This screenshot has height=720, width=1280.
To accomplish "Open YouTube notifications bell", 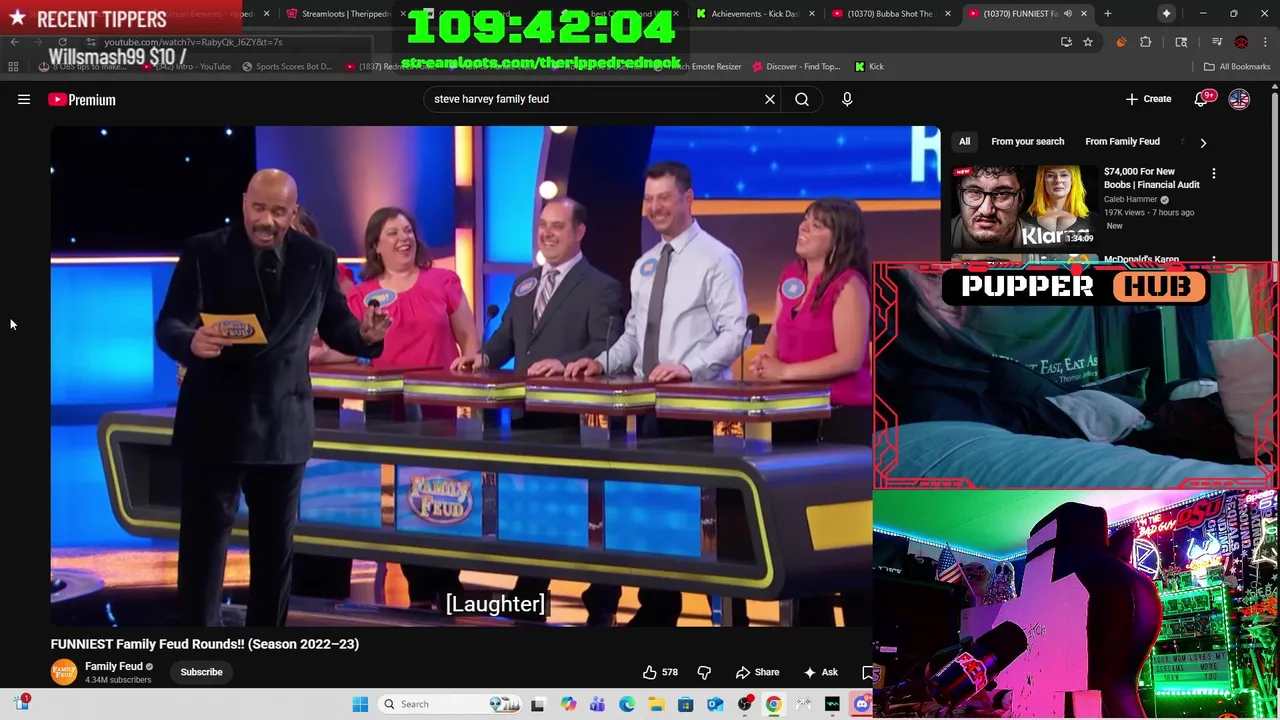I will pos(1201,99).
